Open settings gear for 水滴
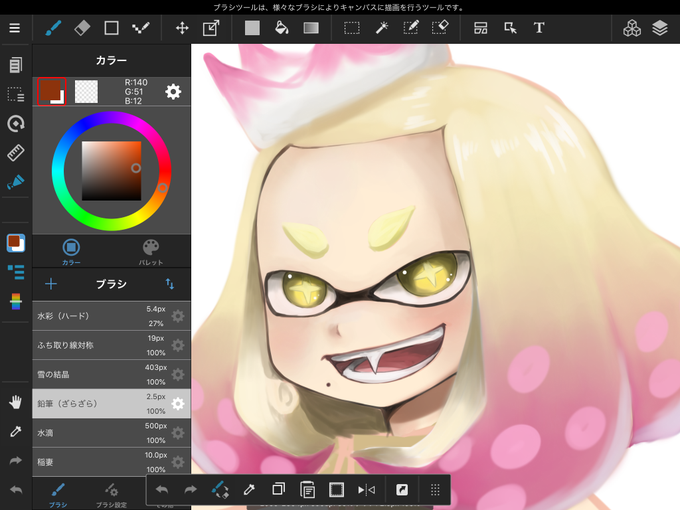Image resolution: width=680 pixels, height=510 pixels. coord(178,433)
